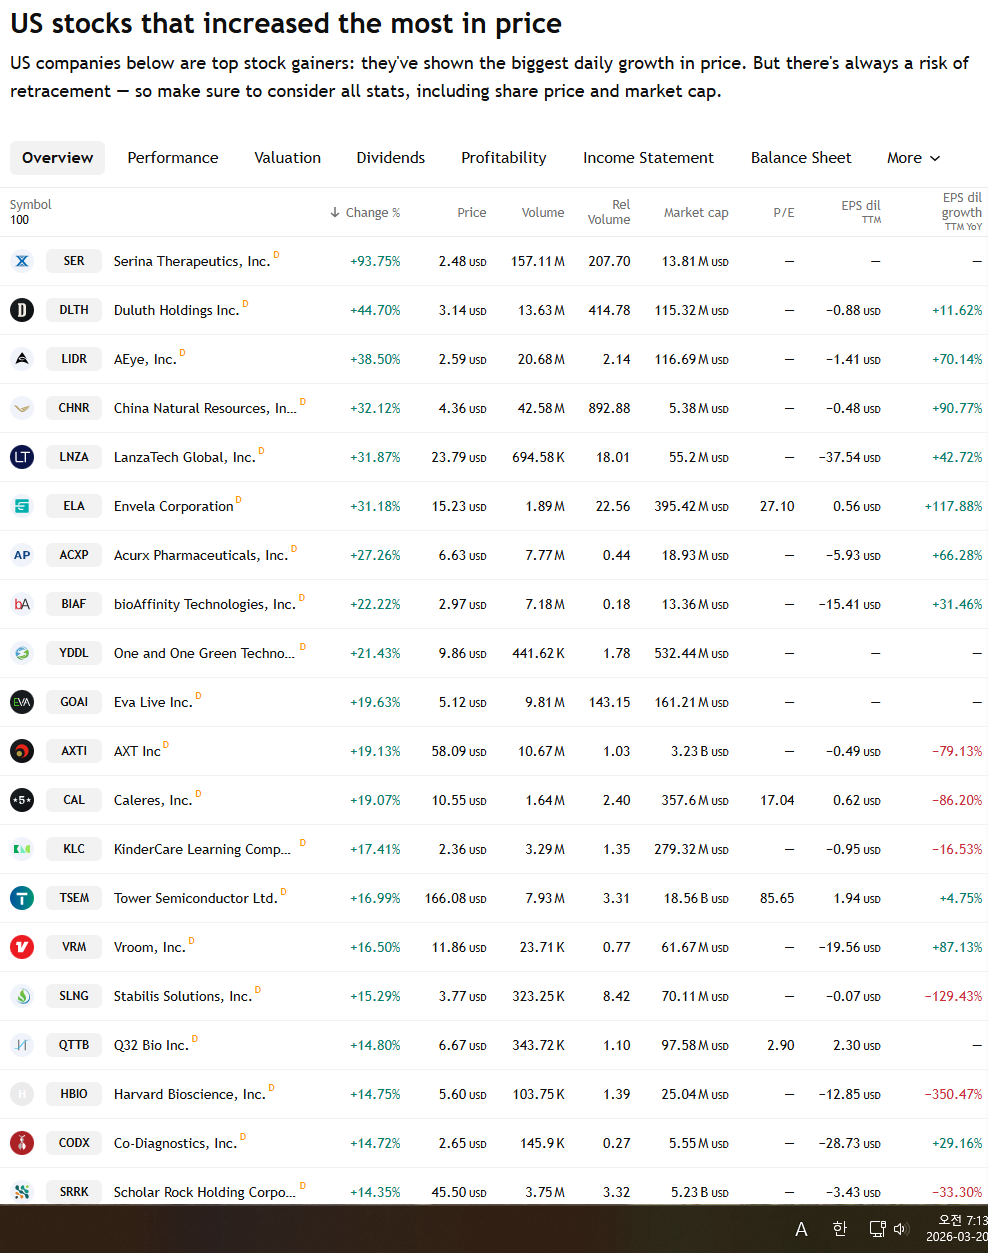This screenshot has height=1253, width=988.
Task: Click the KinderCare logo icon
Action: point(22,849)
